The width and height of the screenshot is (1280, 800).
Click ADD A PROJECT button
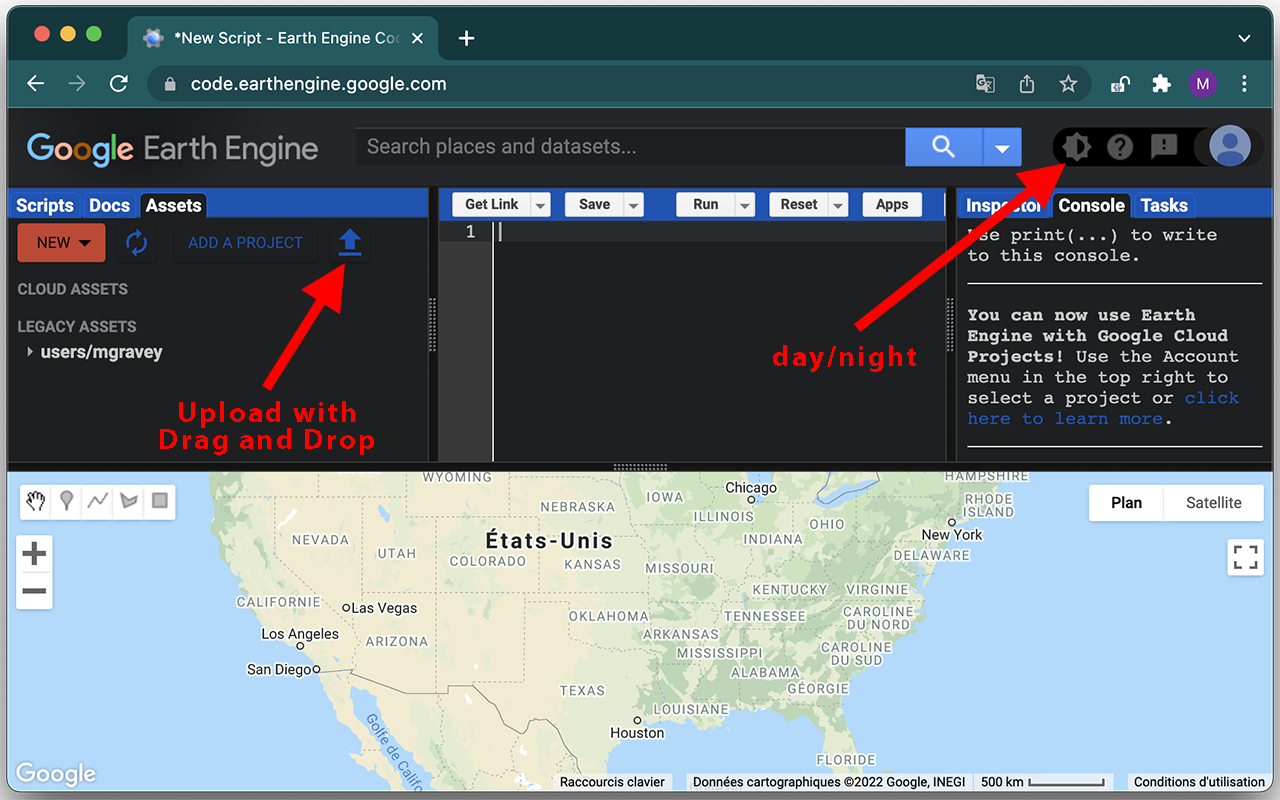245,242
